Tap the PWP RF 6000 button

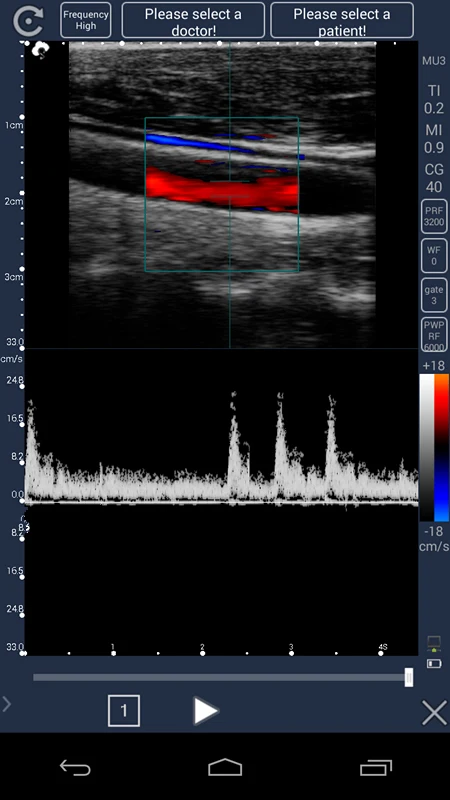(434, 334)
